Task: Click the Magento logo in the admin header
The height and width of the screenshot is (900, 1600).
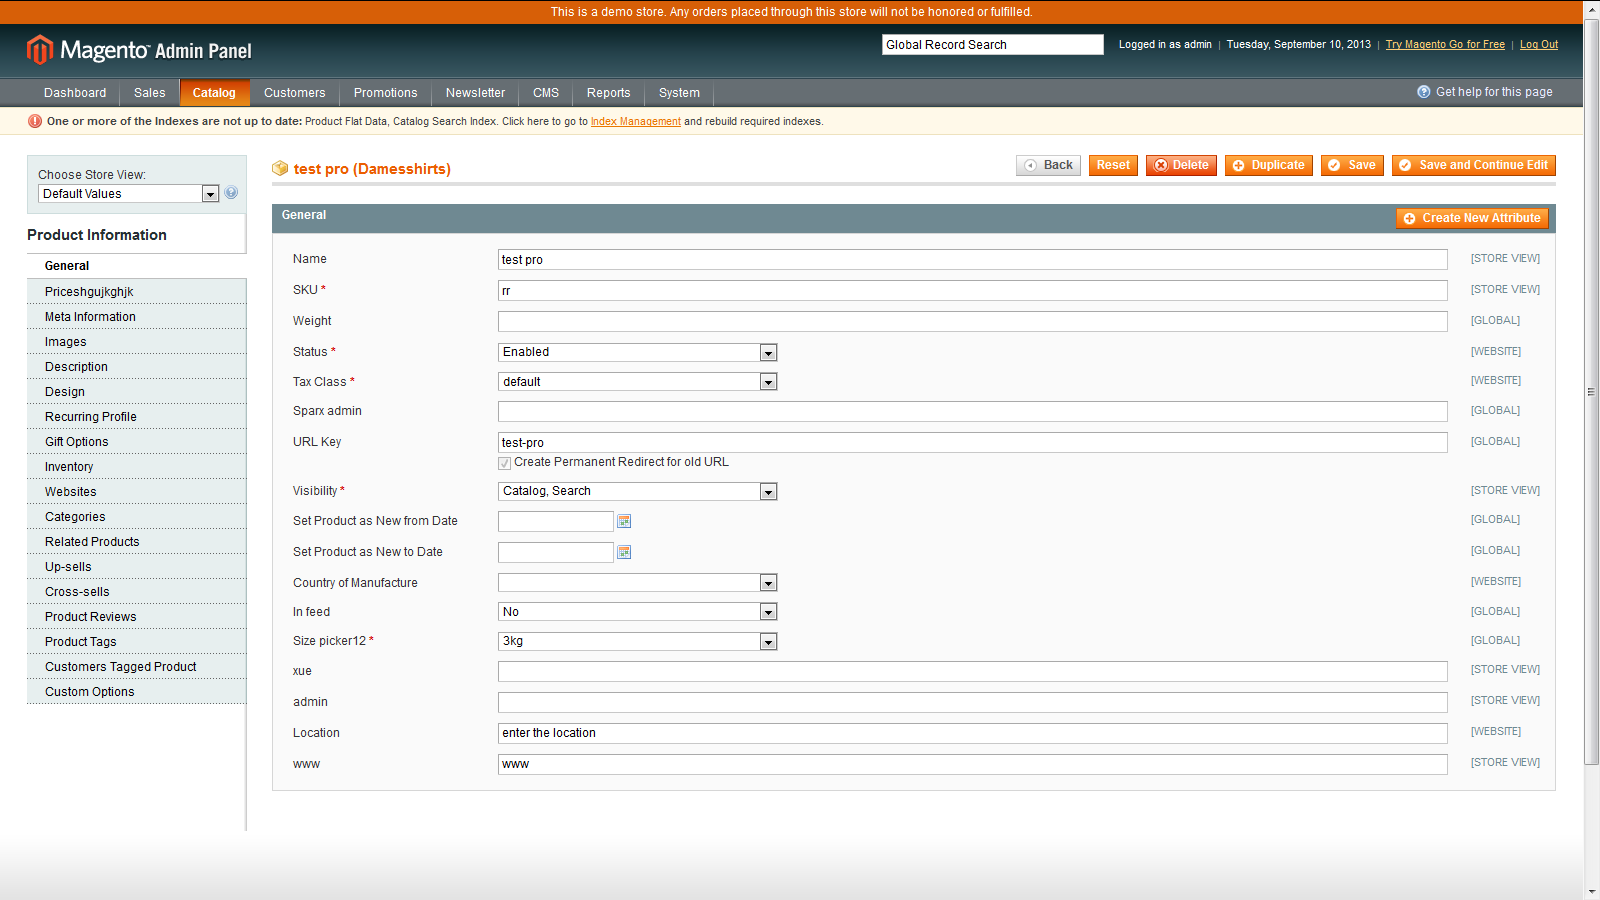Action: coord(39,49)
